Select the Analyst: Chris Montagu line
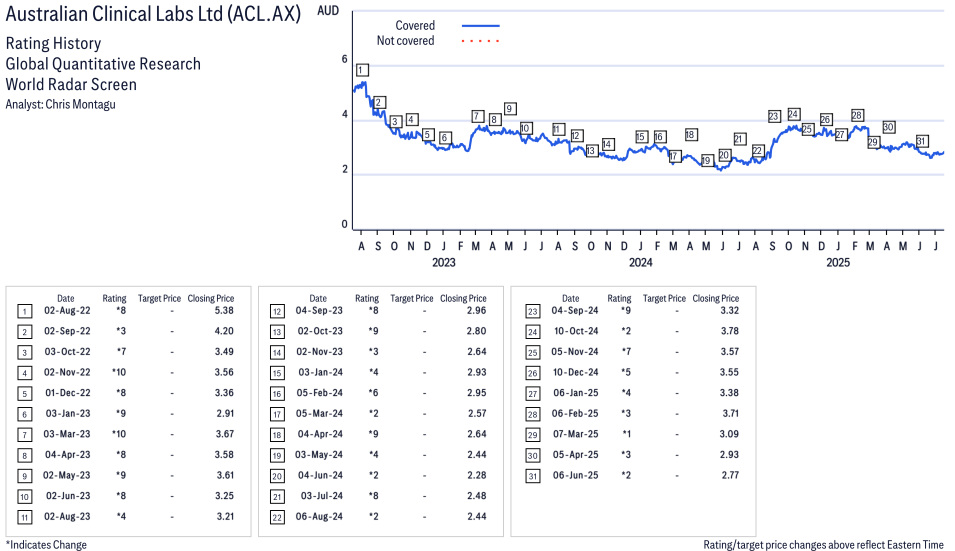The image size is (955, 551). (60, 104)
